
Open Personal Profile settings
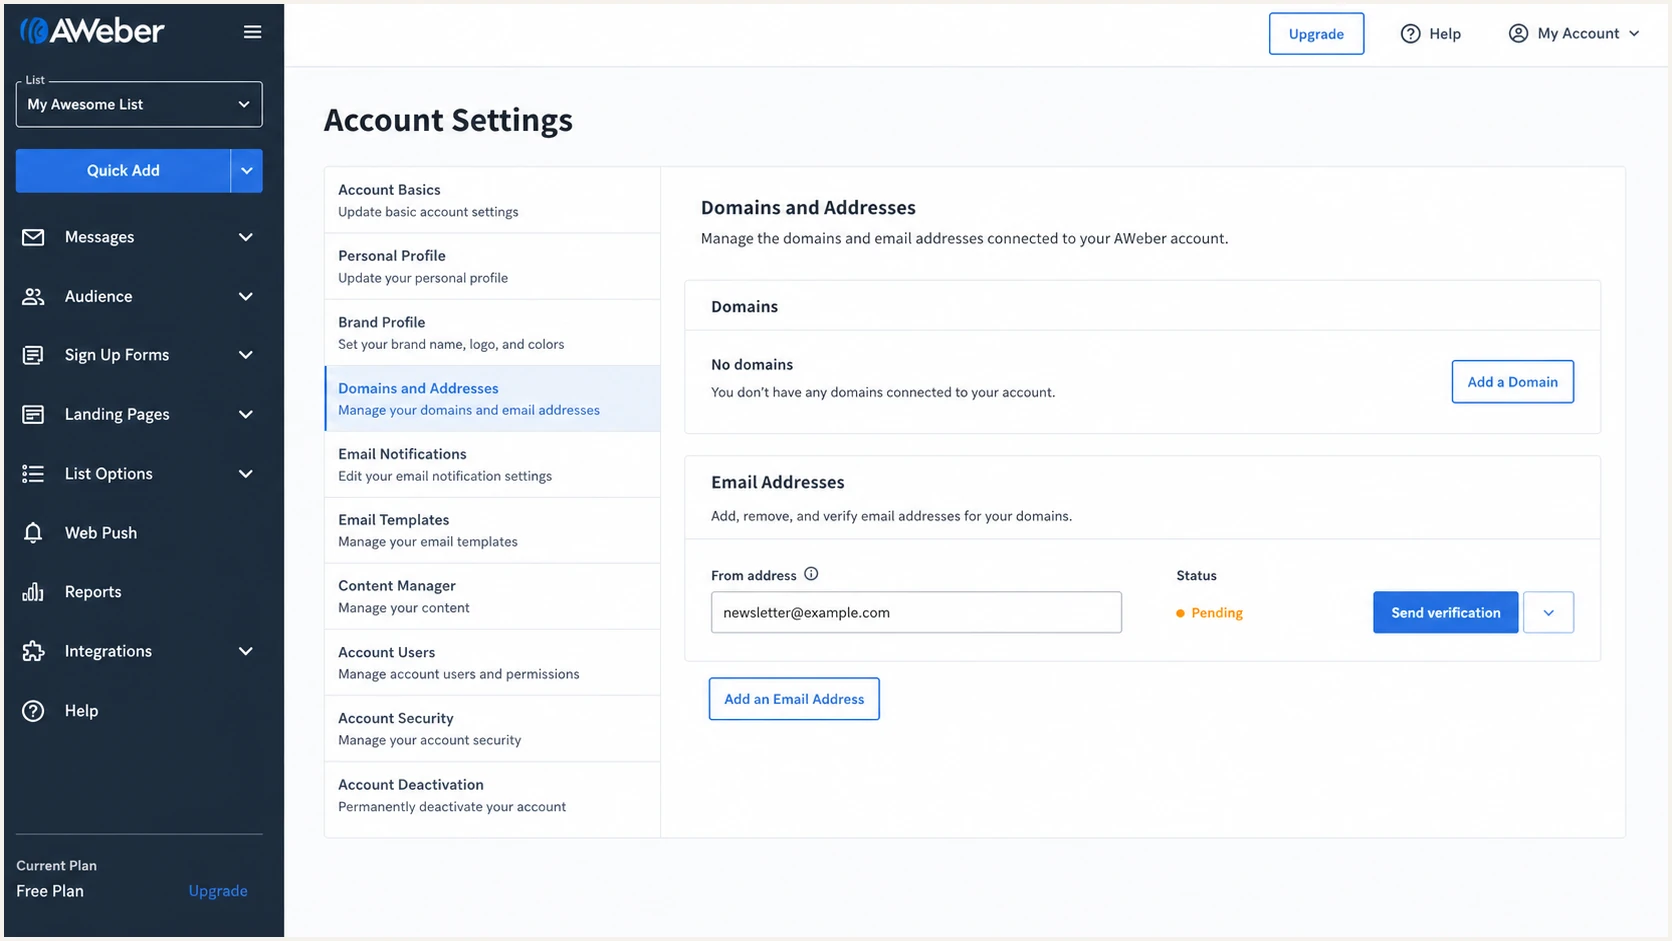click(x=492, y=266)
